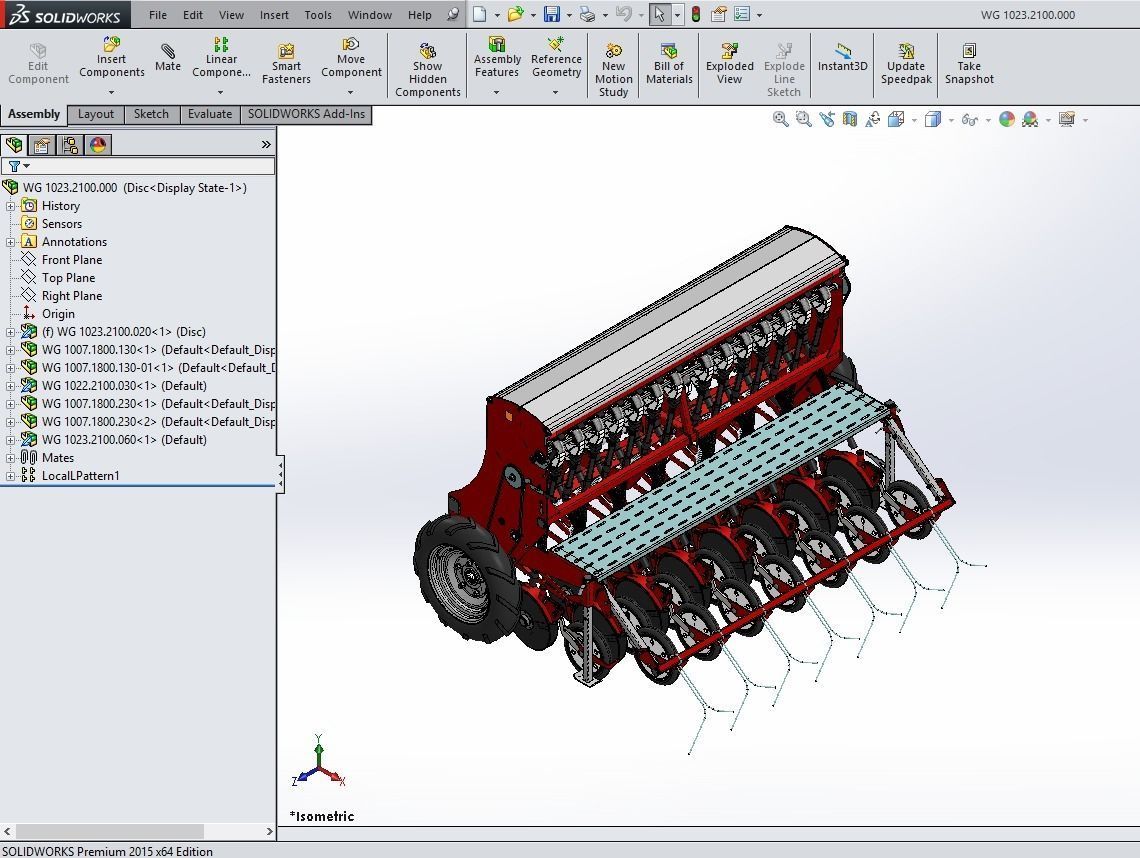The width and height of the screenshot is (1140, 858).
Task: Expand the Annotations node
Action: point(10,242)
